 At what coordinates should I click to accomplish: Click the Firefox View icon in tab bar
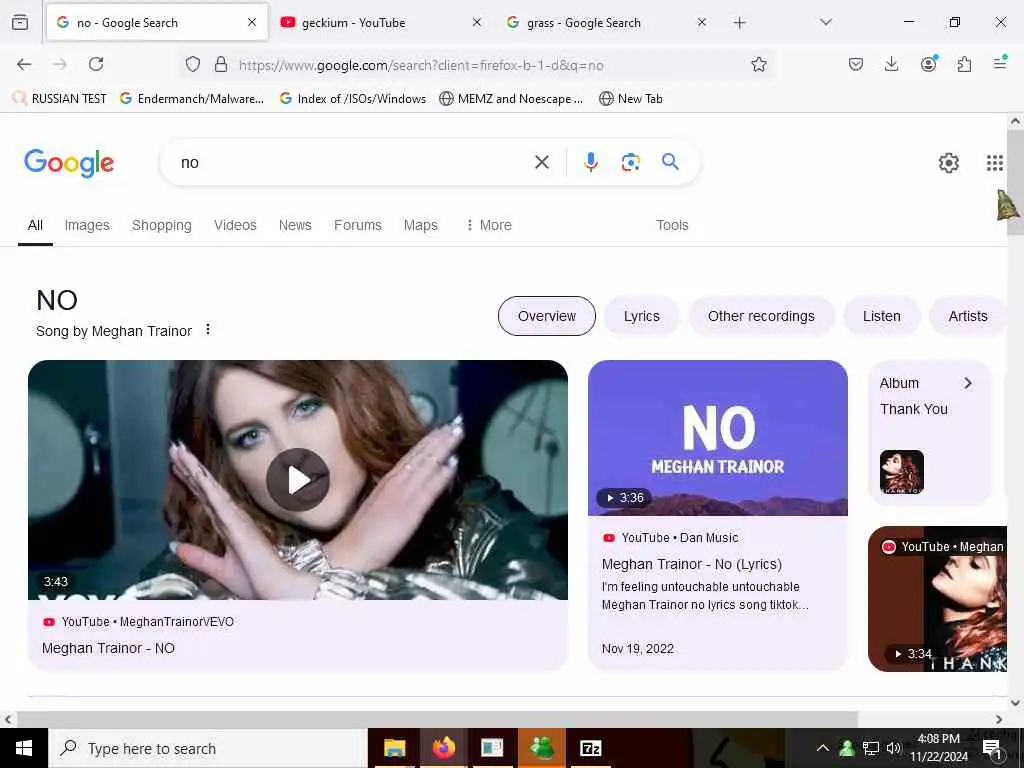click(x=20, y=22)
